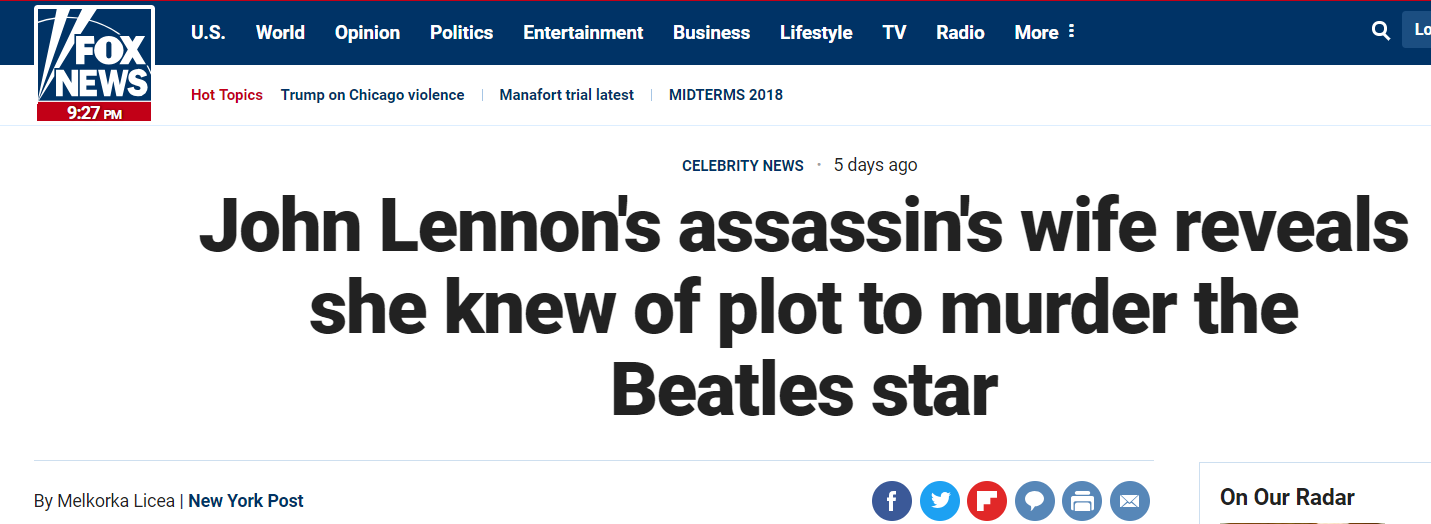Navigate to Politics section
The height and width of the screenshot is (524, 1431).
[x=461, y=32]
